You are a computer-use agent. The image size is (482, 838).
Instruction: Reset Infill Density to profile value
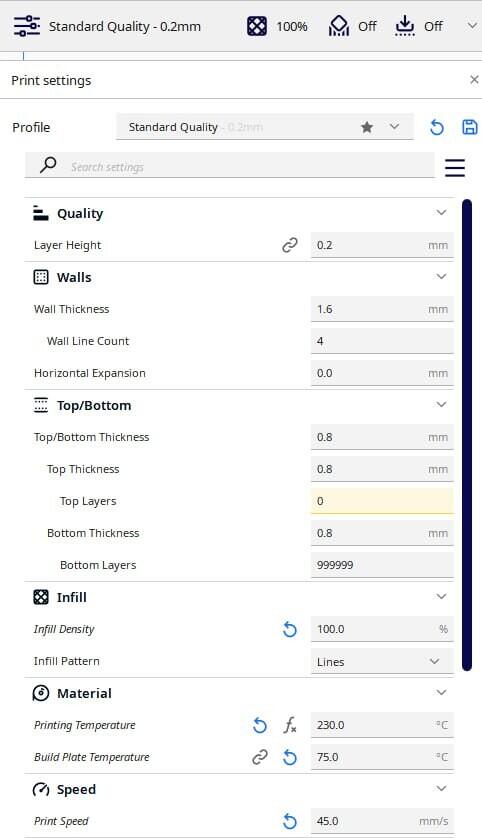pyautogui.click(x=290, y=629)
